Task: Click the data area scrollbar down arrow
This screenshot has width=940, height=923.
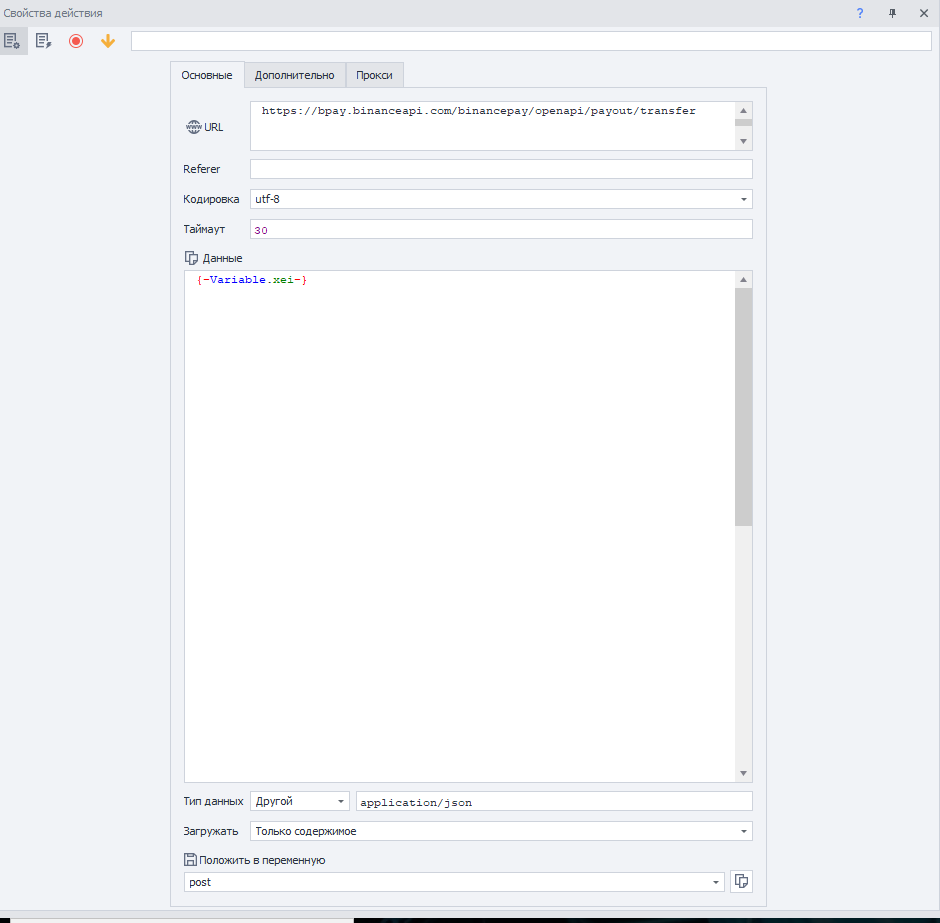Action: point(743,773)
